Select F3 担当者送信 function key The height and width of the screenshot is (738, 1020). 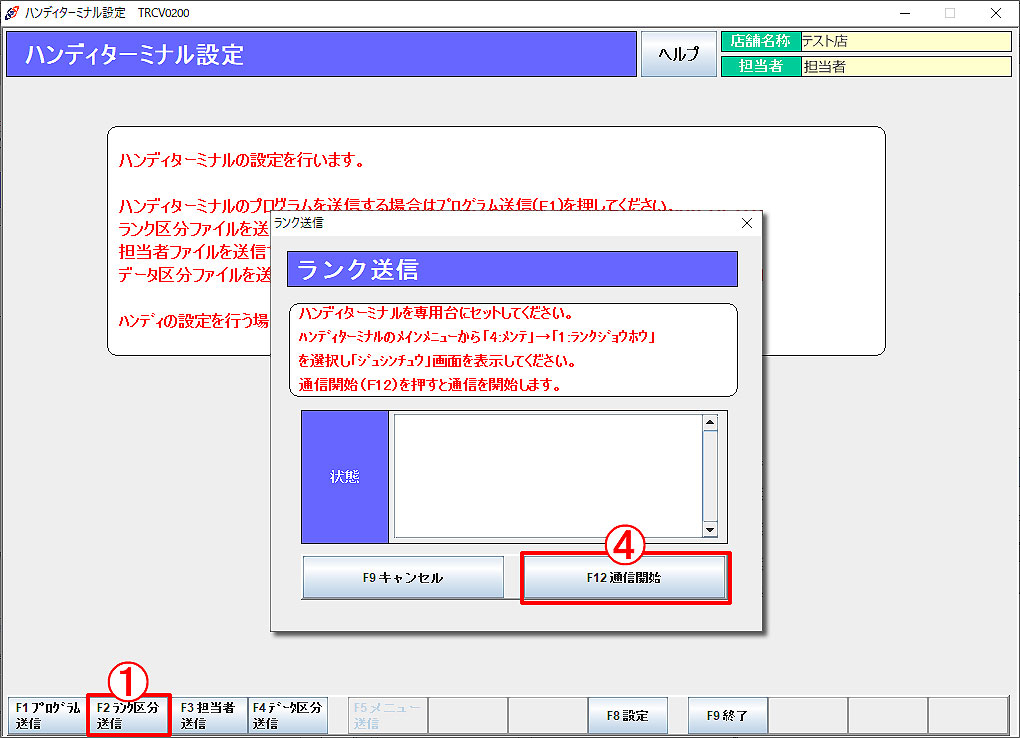(209, 715)
